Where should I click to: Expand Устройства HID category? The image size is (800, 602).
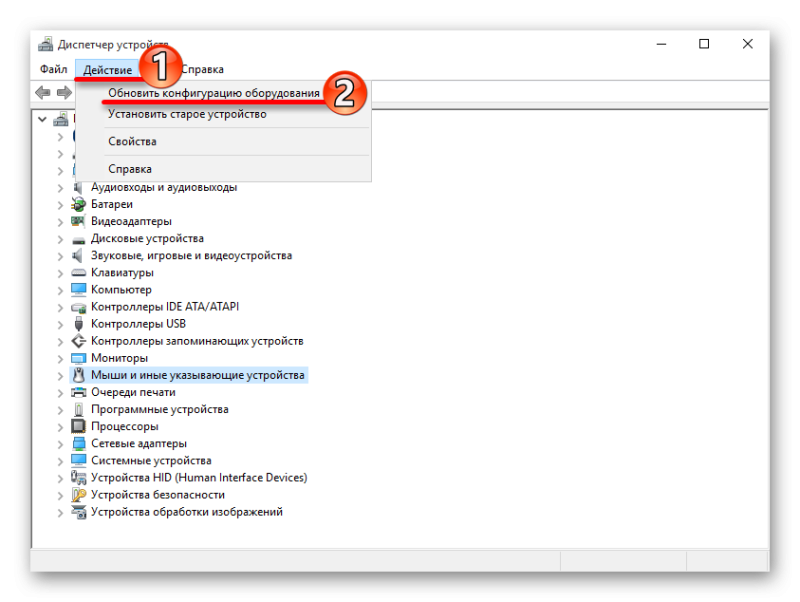(60, 479)
